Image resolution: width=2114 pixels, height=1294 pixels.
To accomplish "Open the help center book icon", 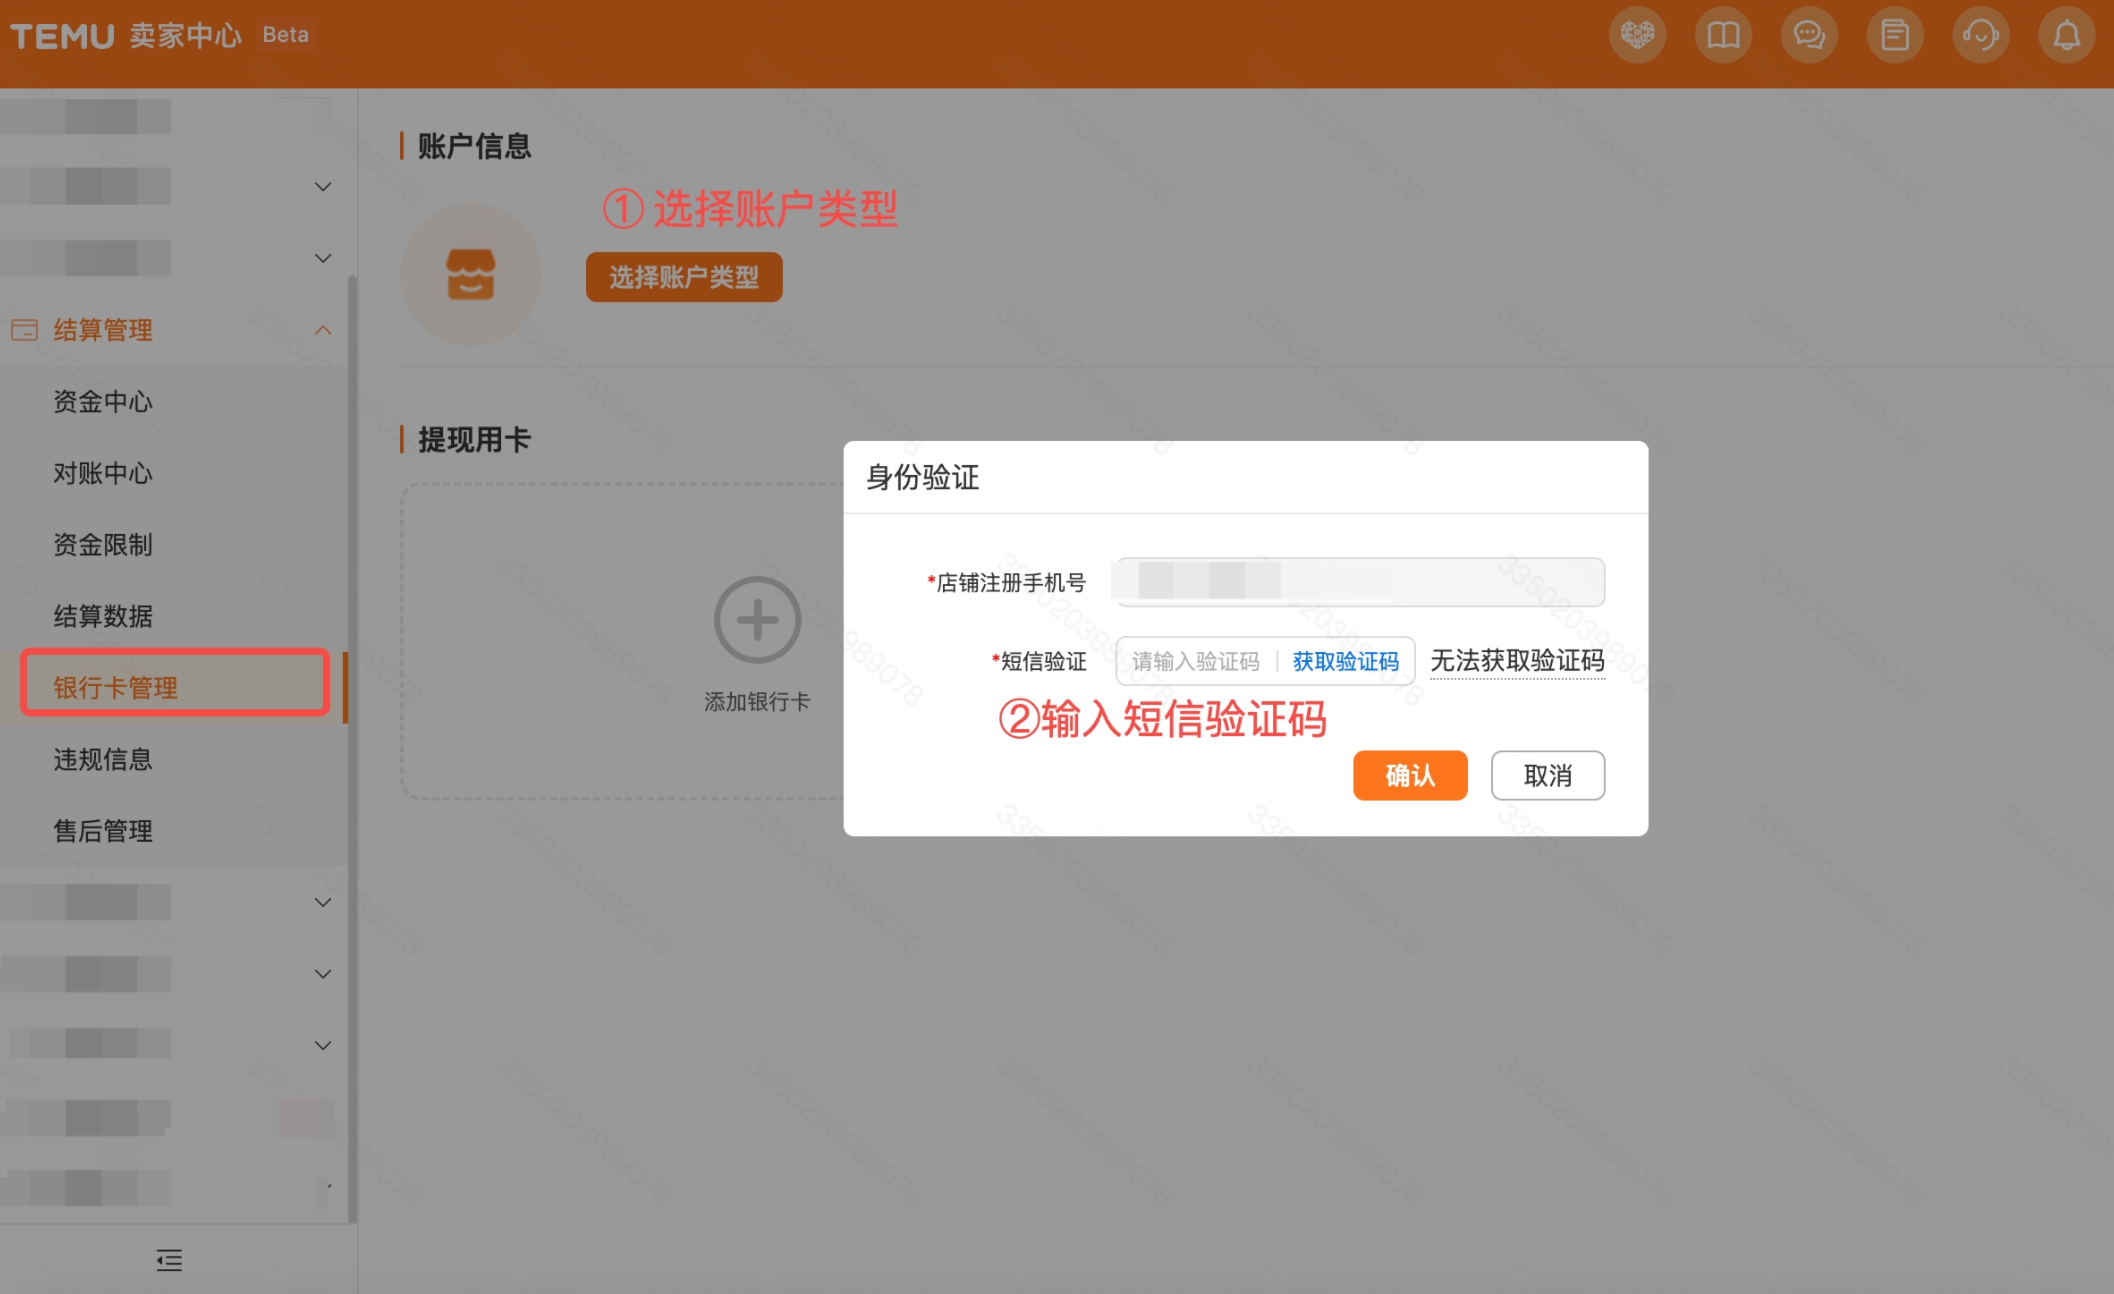I will 1723,35.
